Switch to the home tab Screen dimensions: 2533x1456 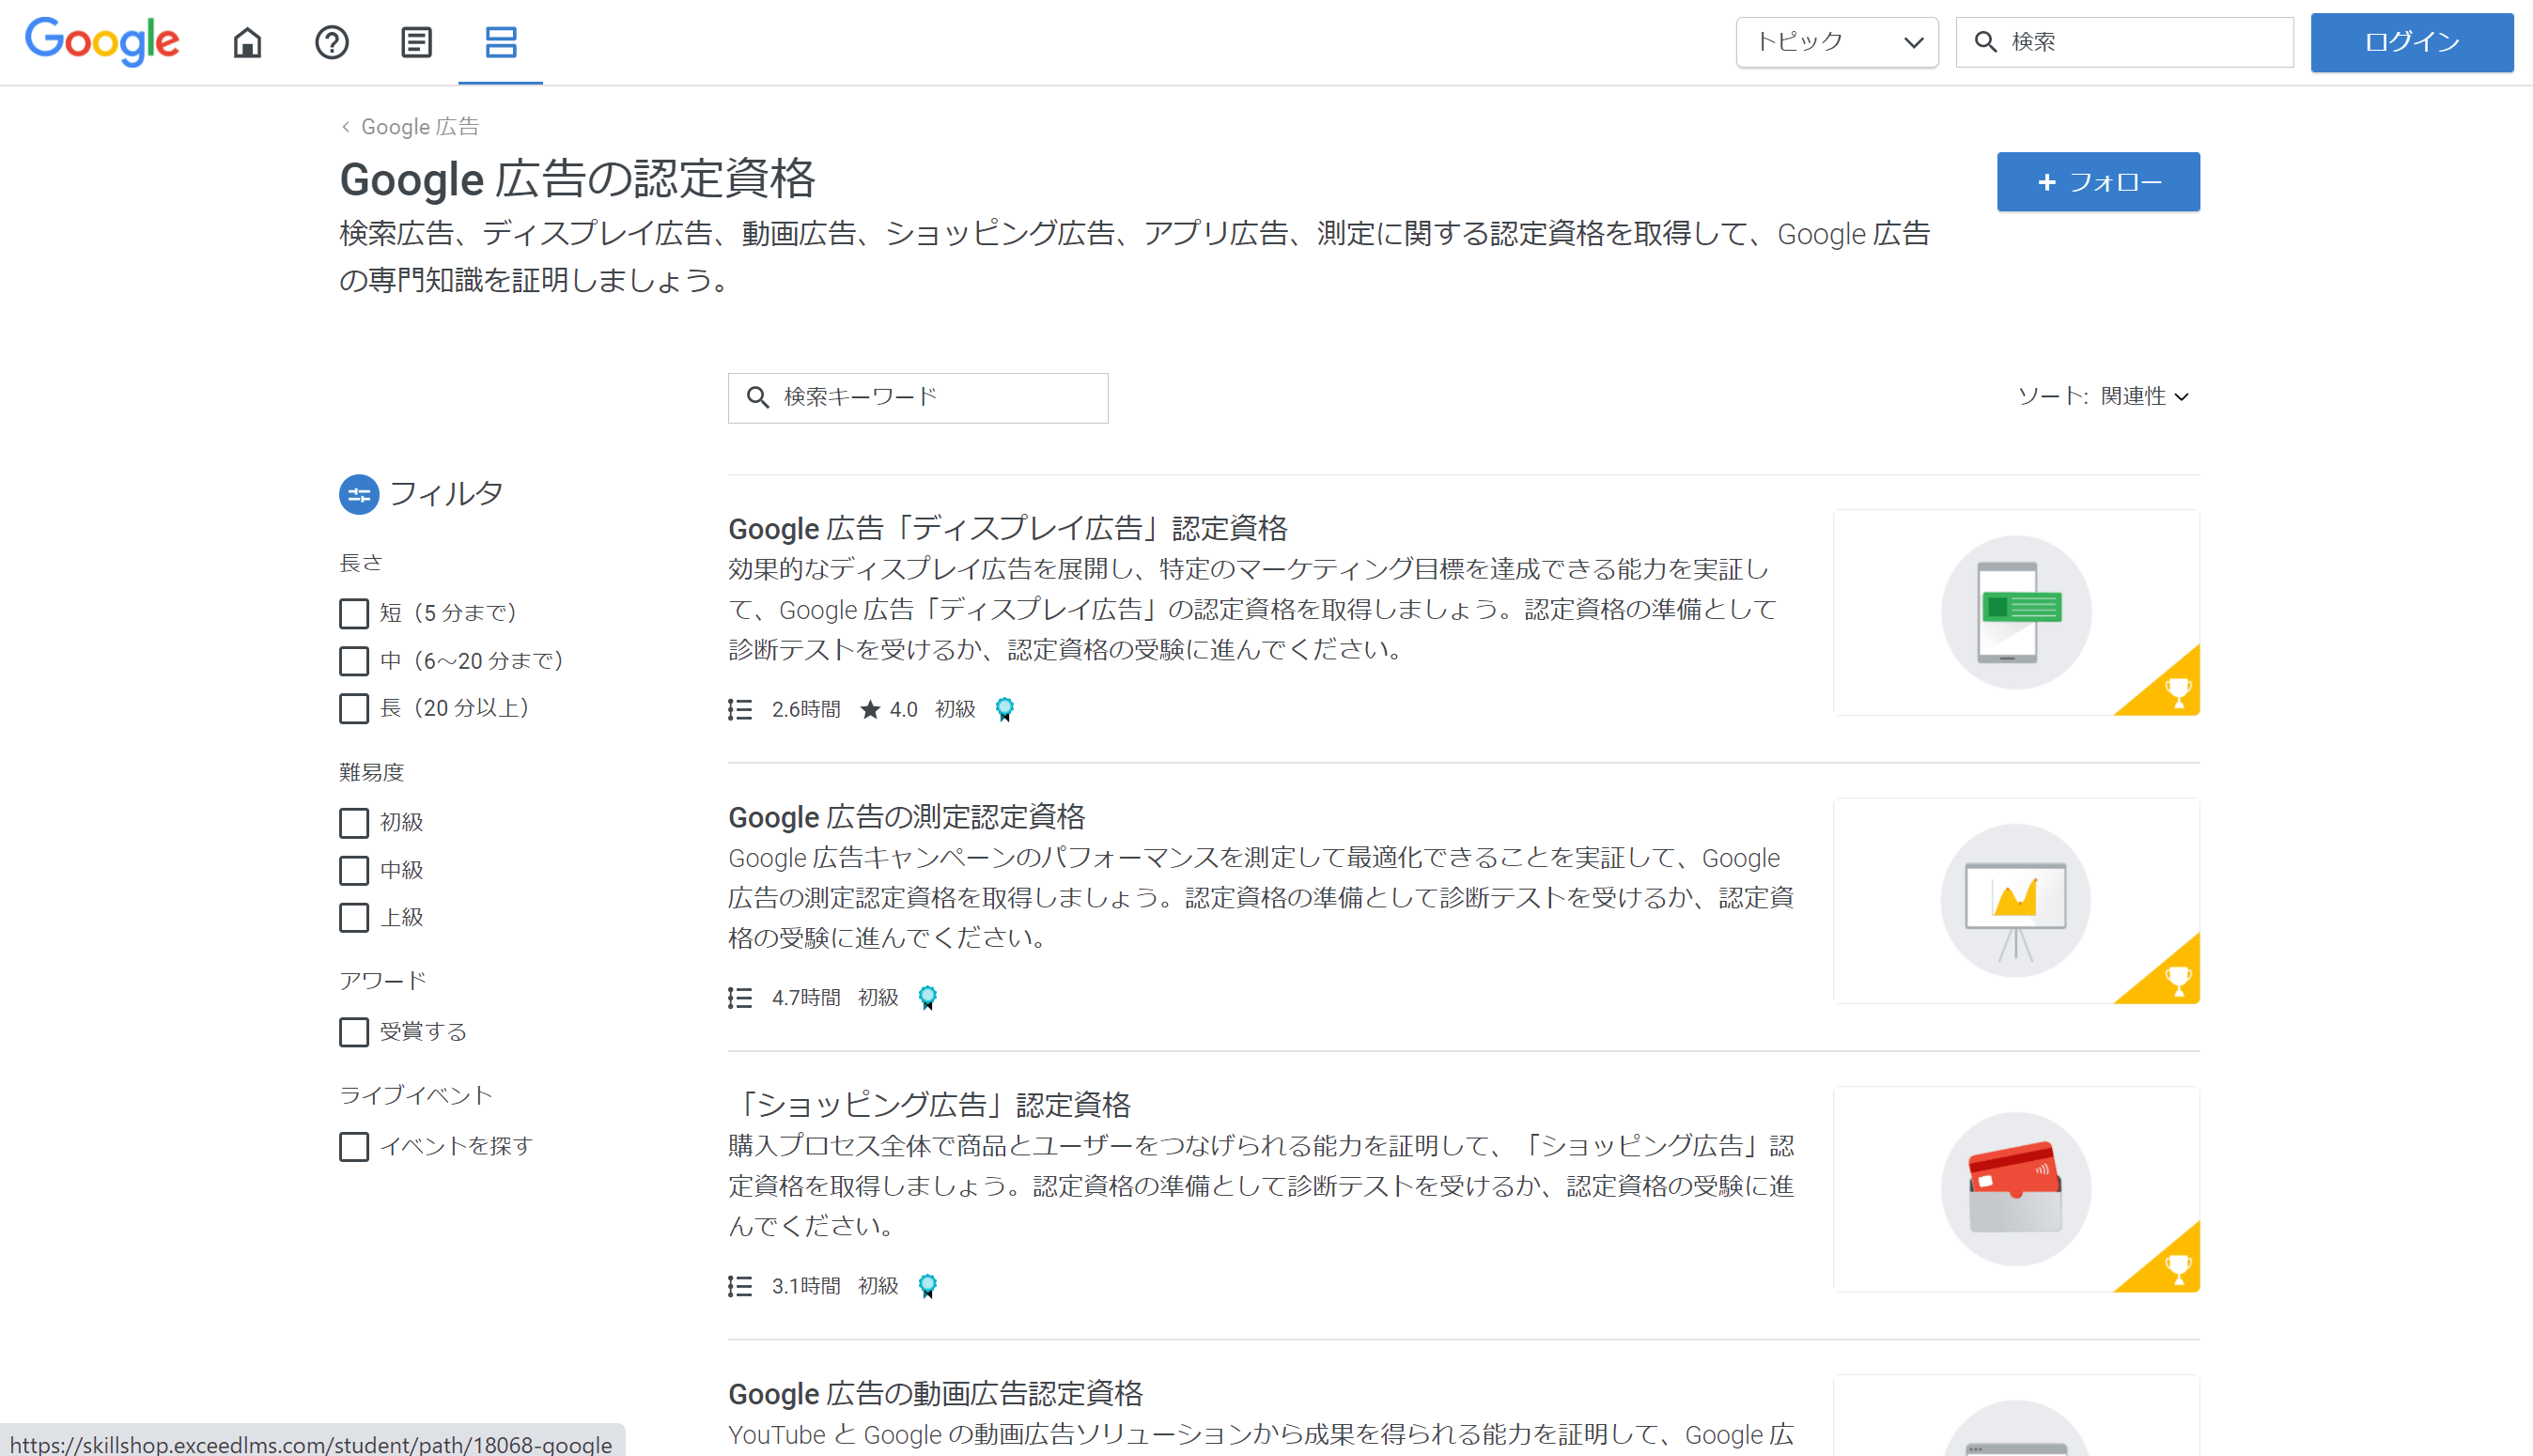(247, 42)
